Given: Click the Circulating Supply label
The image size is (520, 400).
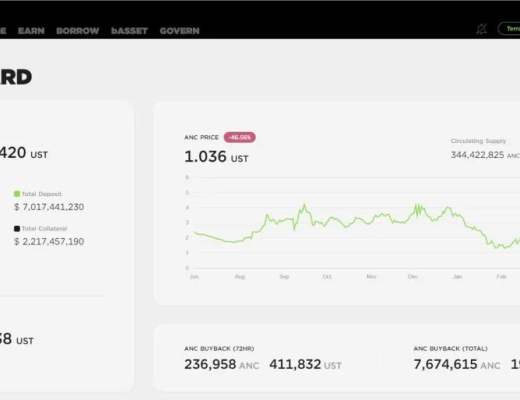Looking at the screenshot, I should pos(478,141).
